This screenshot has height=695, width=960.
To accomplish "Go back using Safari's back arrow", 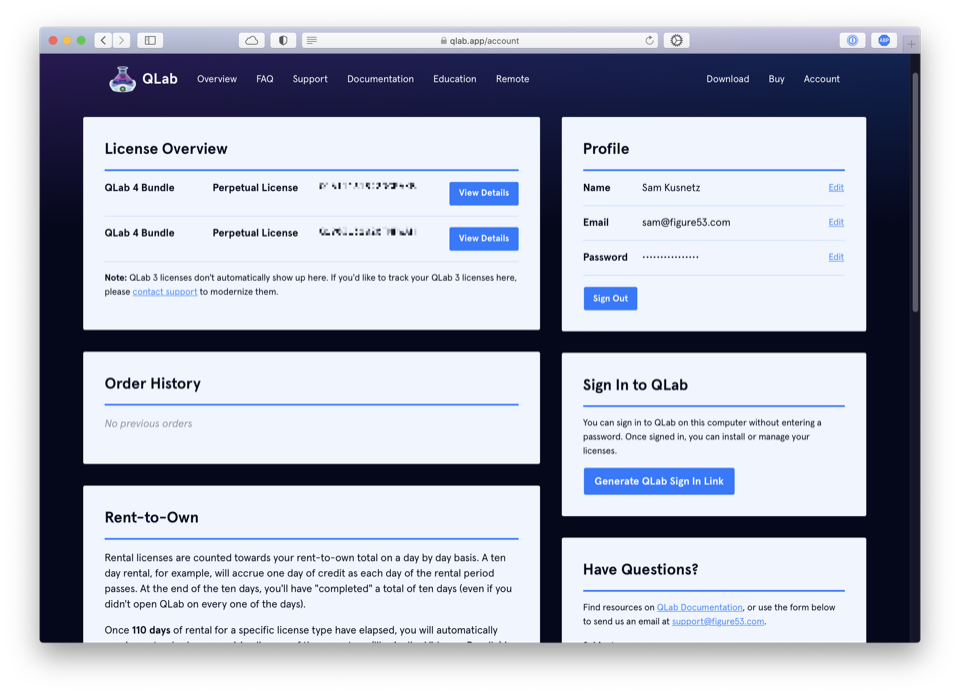I will click(103, 41).
